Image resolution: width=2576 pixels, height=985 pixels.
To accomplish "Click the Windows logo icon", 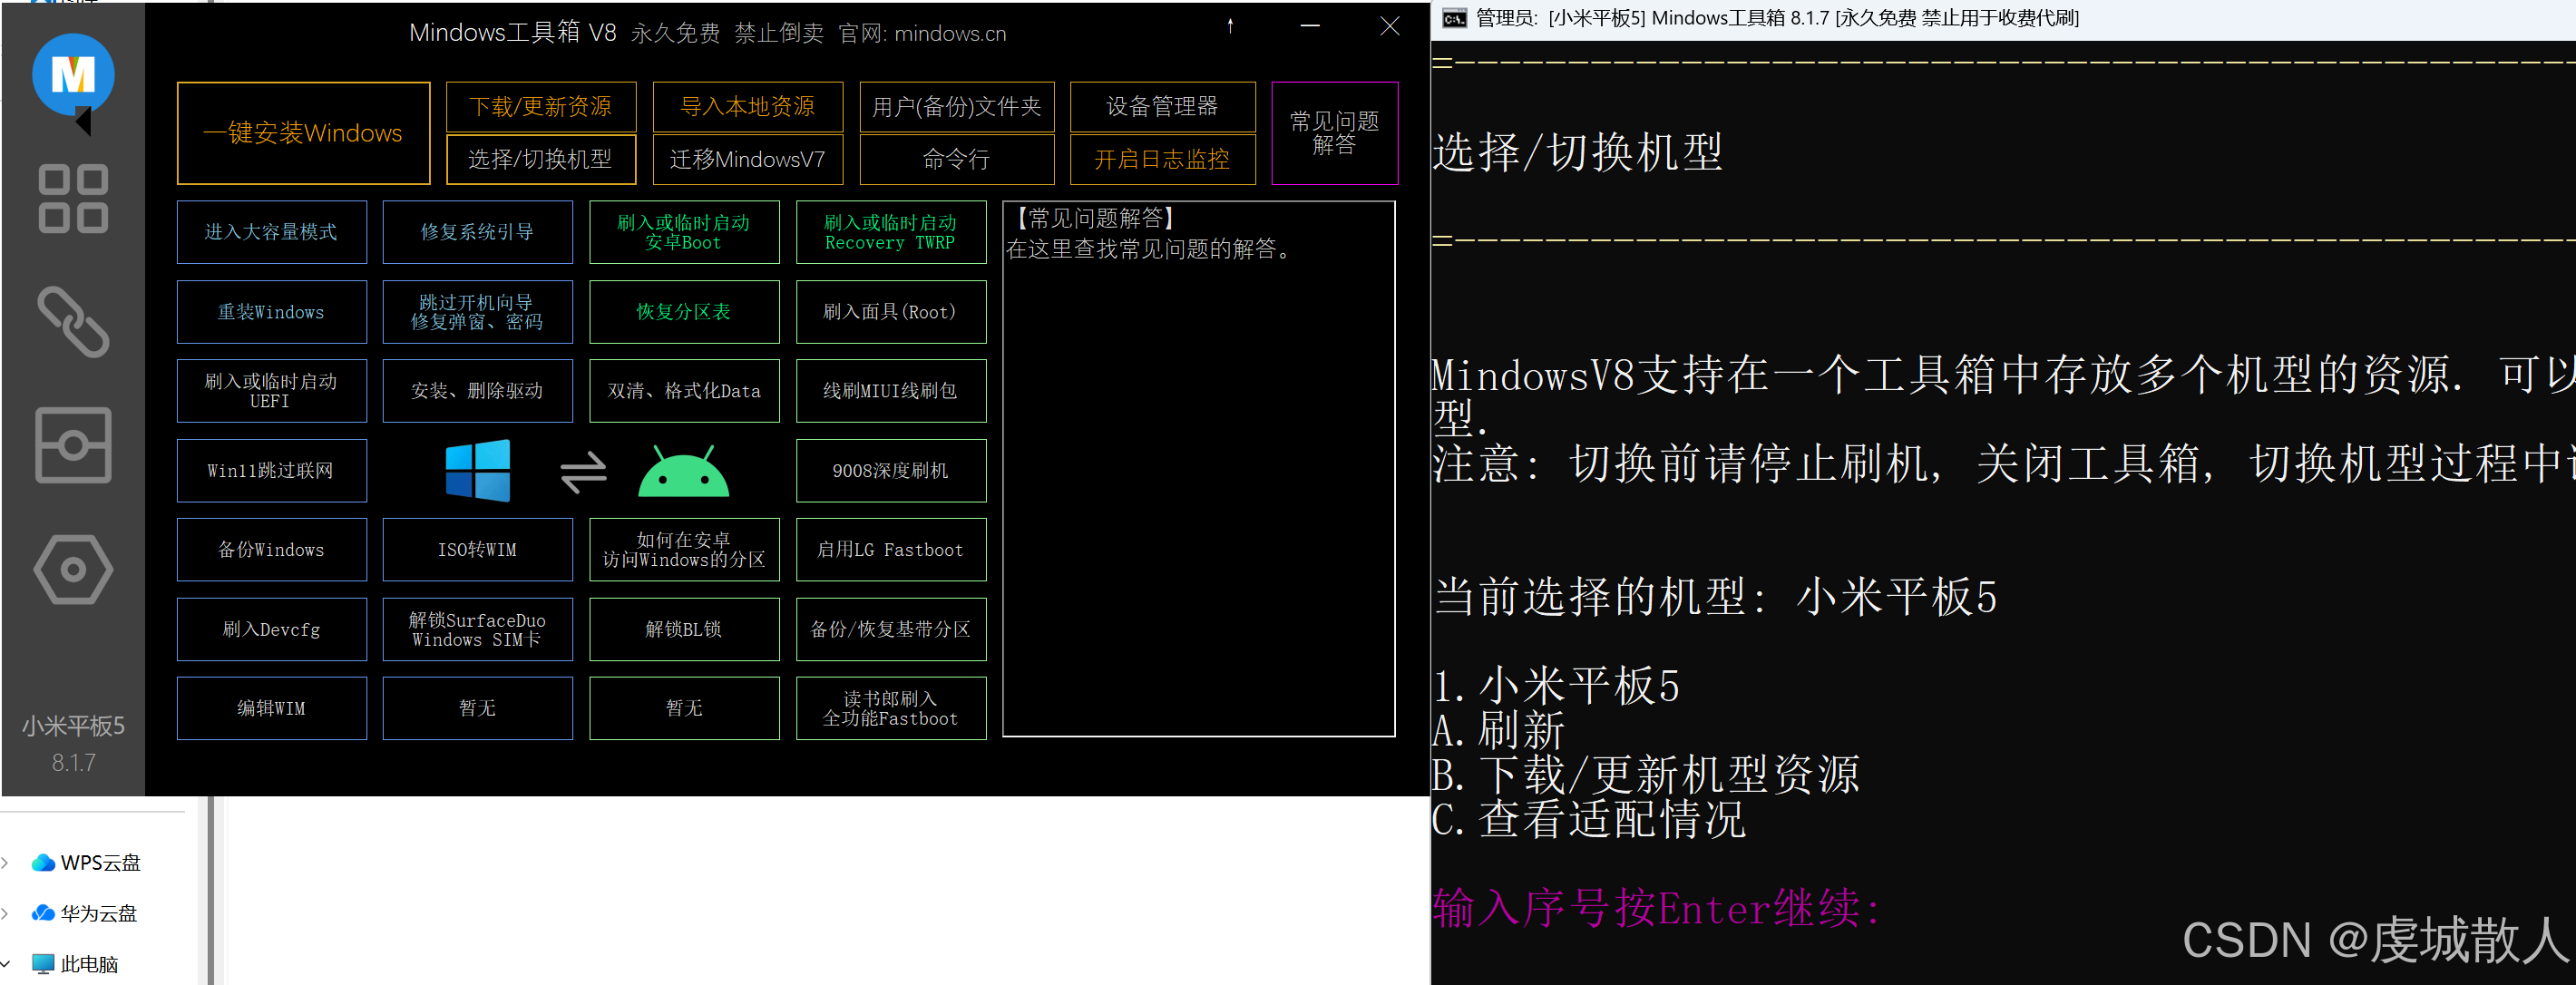I will click(477, 470).
